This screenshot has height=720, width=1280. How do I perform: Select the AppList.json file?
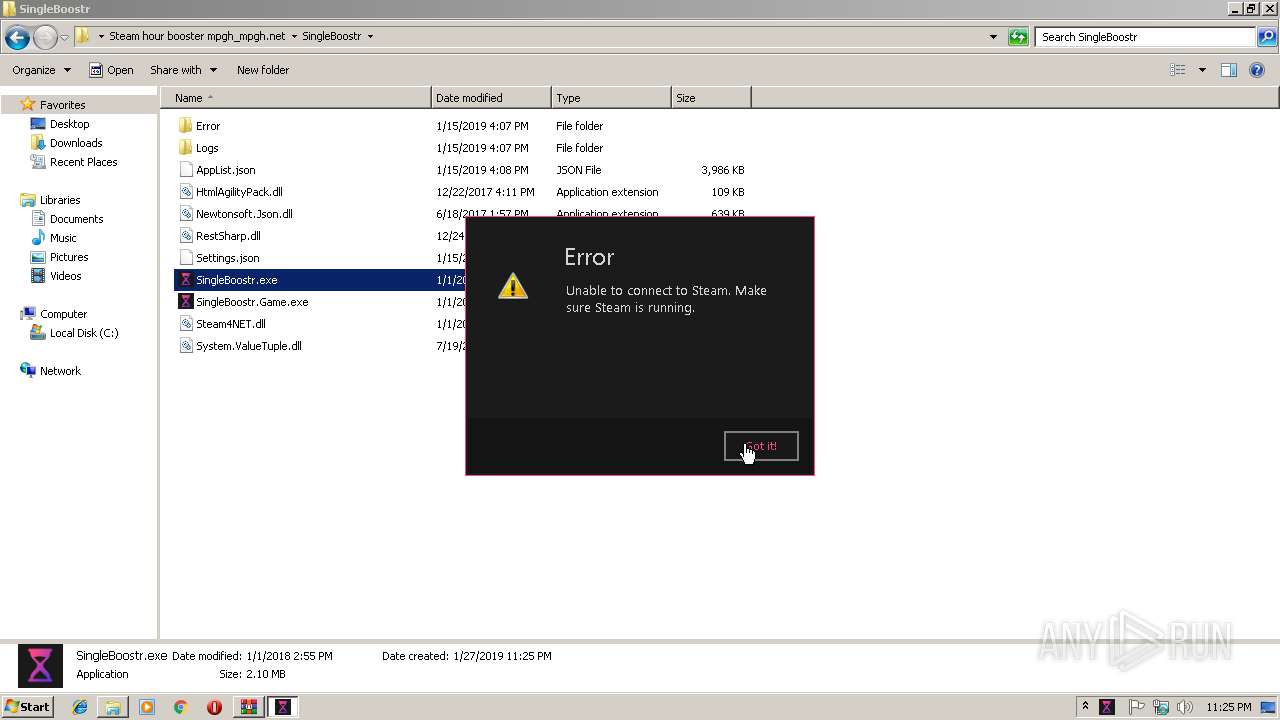(225, 170)
